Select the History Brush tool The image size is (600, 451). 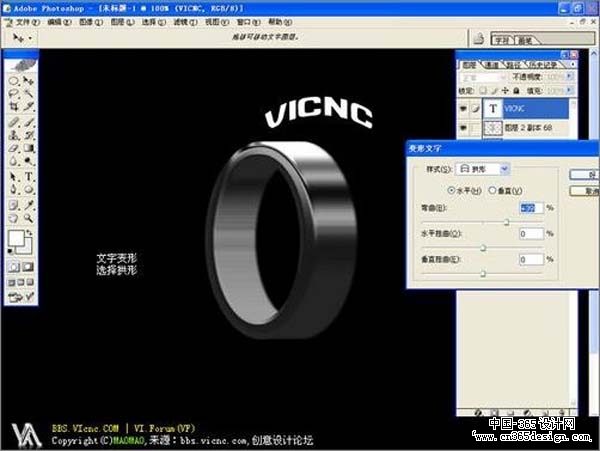point(28,135)
